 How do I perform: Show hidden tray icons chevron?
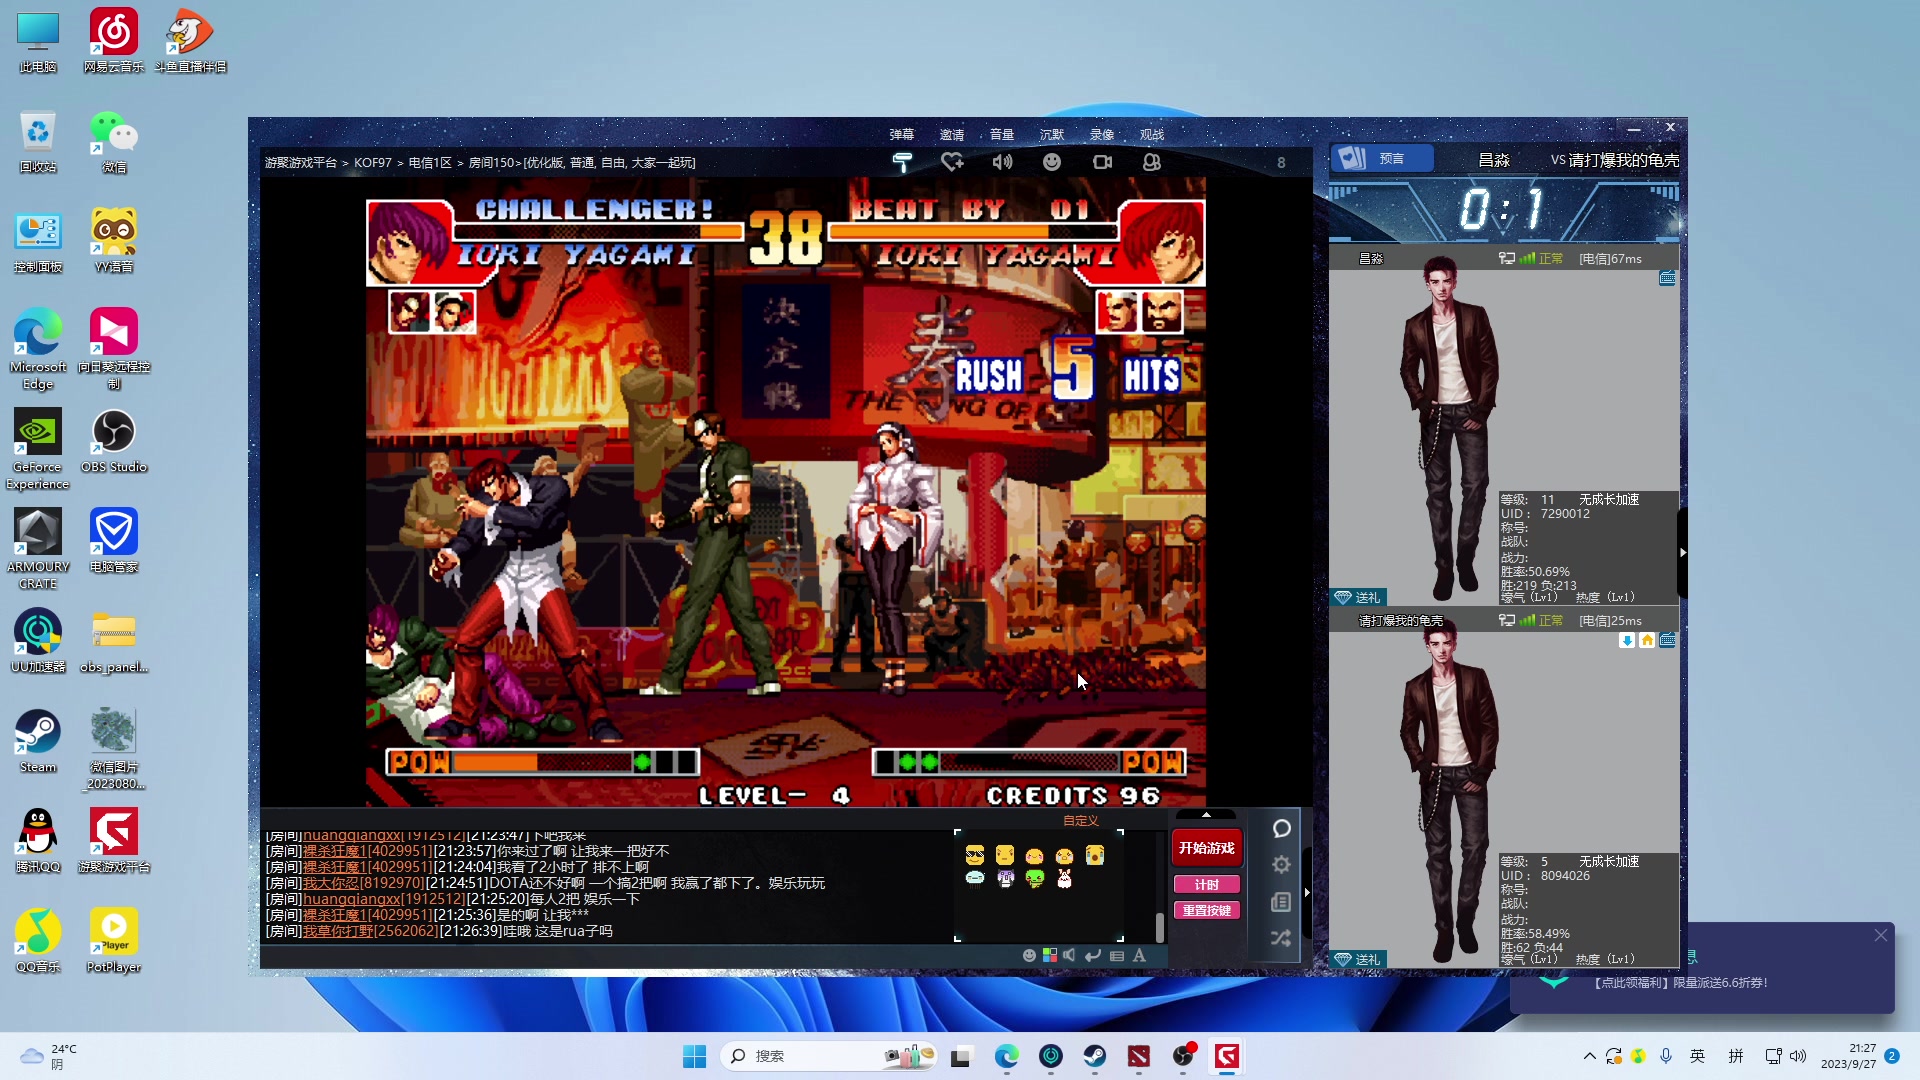pyautogui.click(x=1590, y=1056)
